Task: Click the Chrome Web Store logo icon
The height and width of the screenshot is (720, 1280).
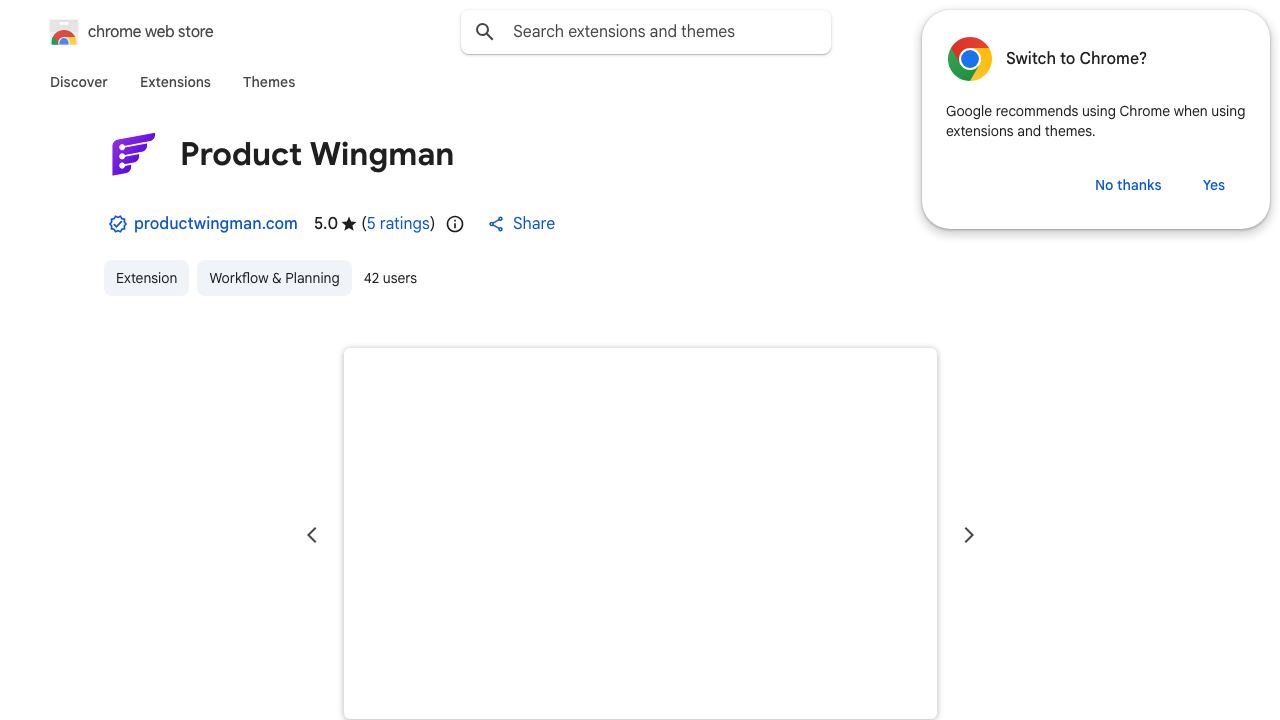Action: 64,32
